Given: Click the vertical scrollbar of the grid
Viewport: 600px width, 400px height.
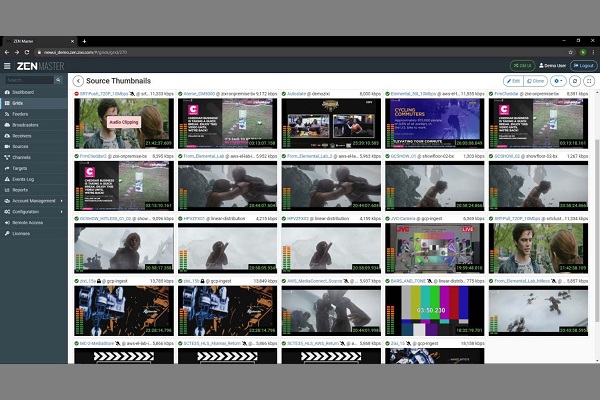Looking at the screenshot, I should click(597, 231).
